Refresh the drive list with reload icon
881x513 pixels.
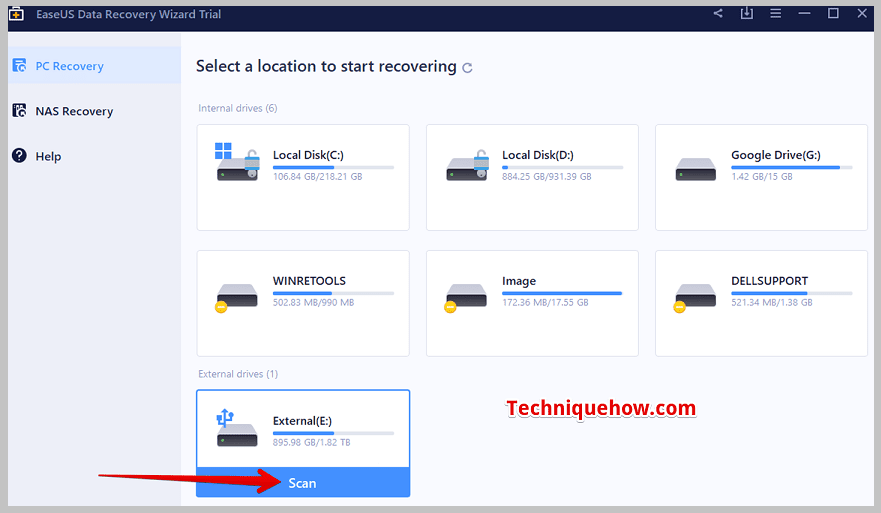(467, 67)
